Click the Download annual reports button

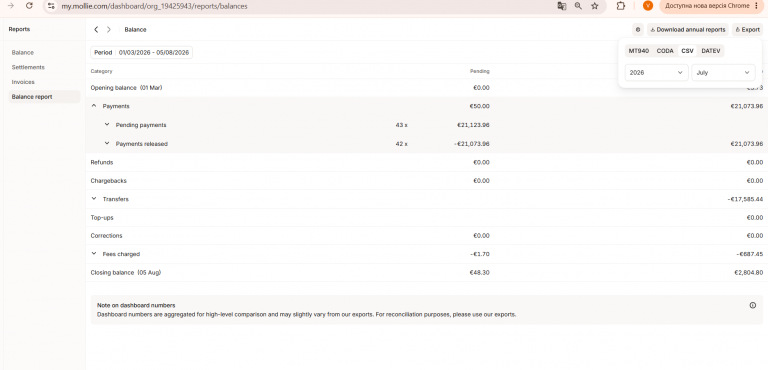coord(688,29)
